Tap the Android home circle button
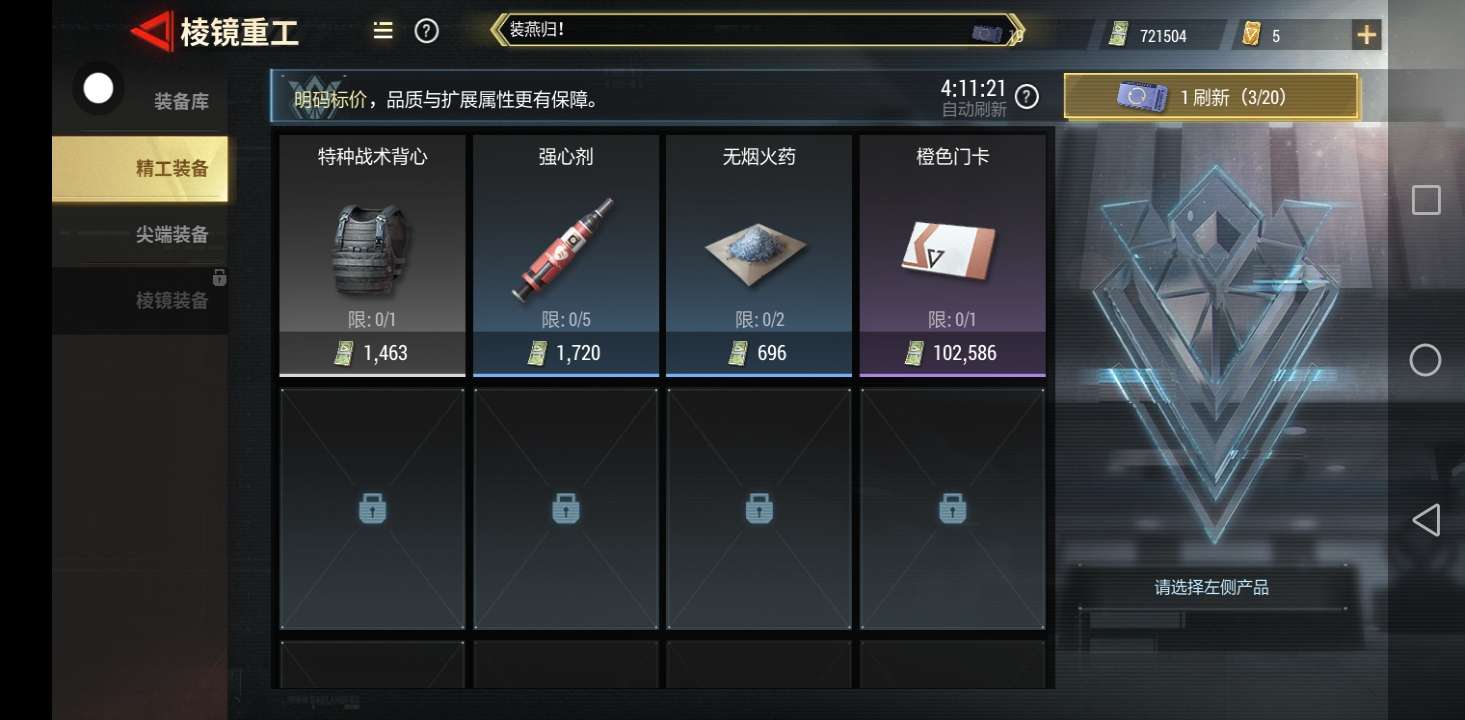1465x720 pixels. click(x=1425, y=360)
